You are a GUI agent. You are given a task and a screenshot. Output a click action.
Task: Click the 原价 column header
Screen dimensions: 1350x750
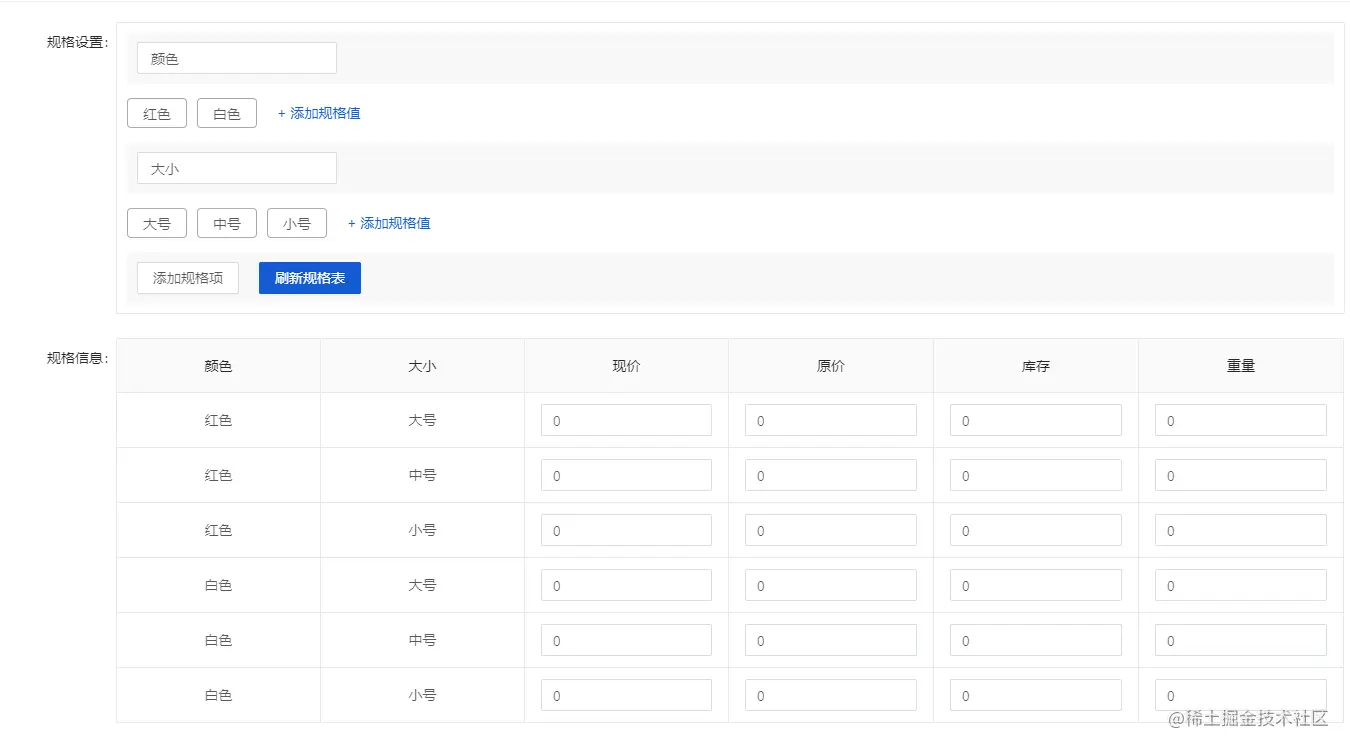pyautogui.click(x=831, y=366)
